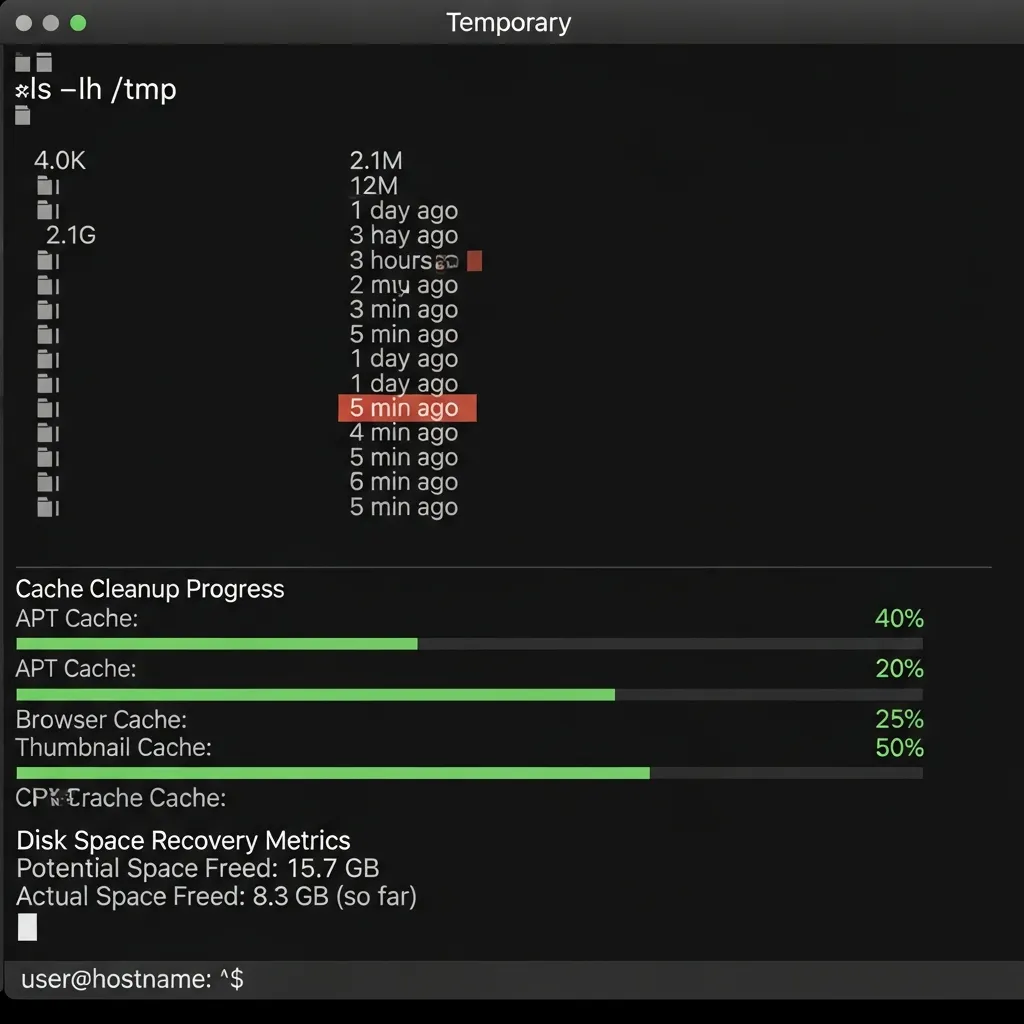Click the small file icon below the ls line
1024x1024 pixels.
pos(21,116)
